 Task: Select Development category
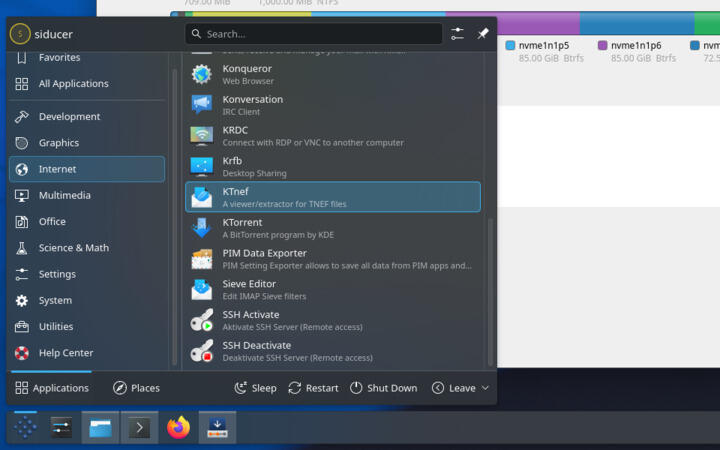point(87,117)
